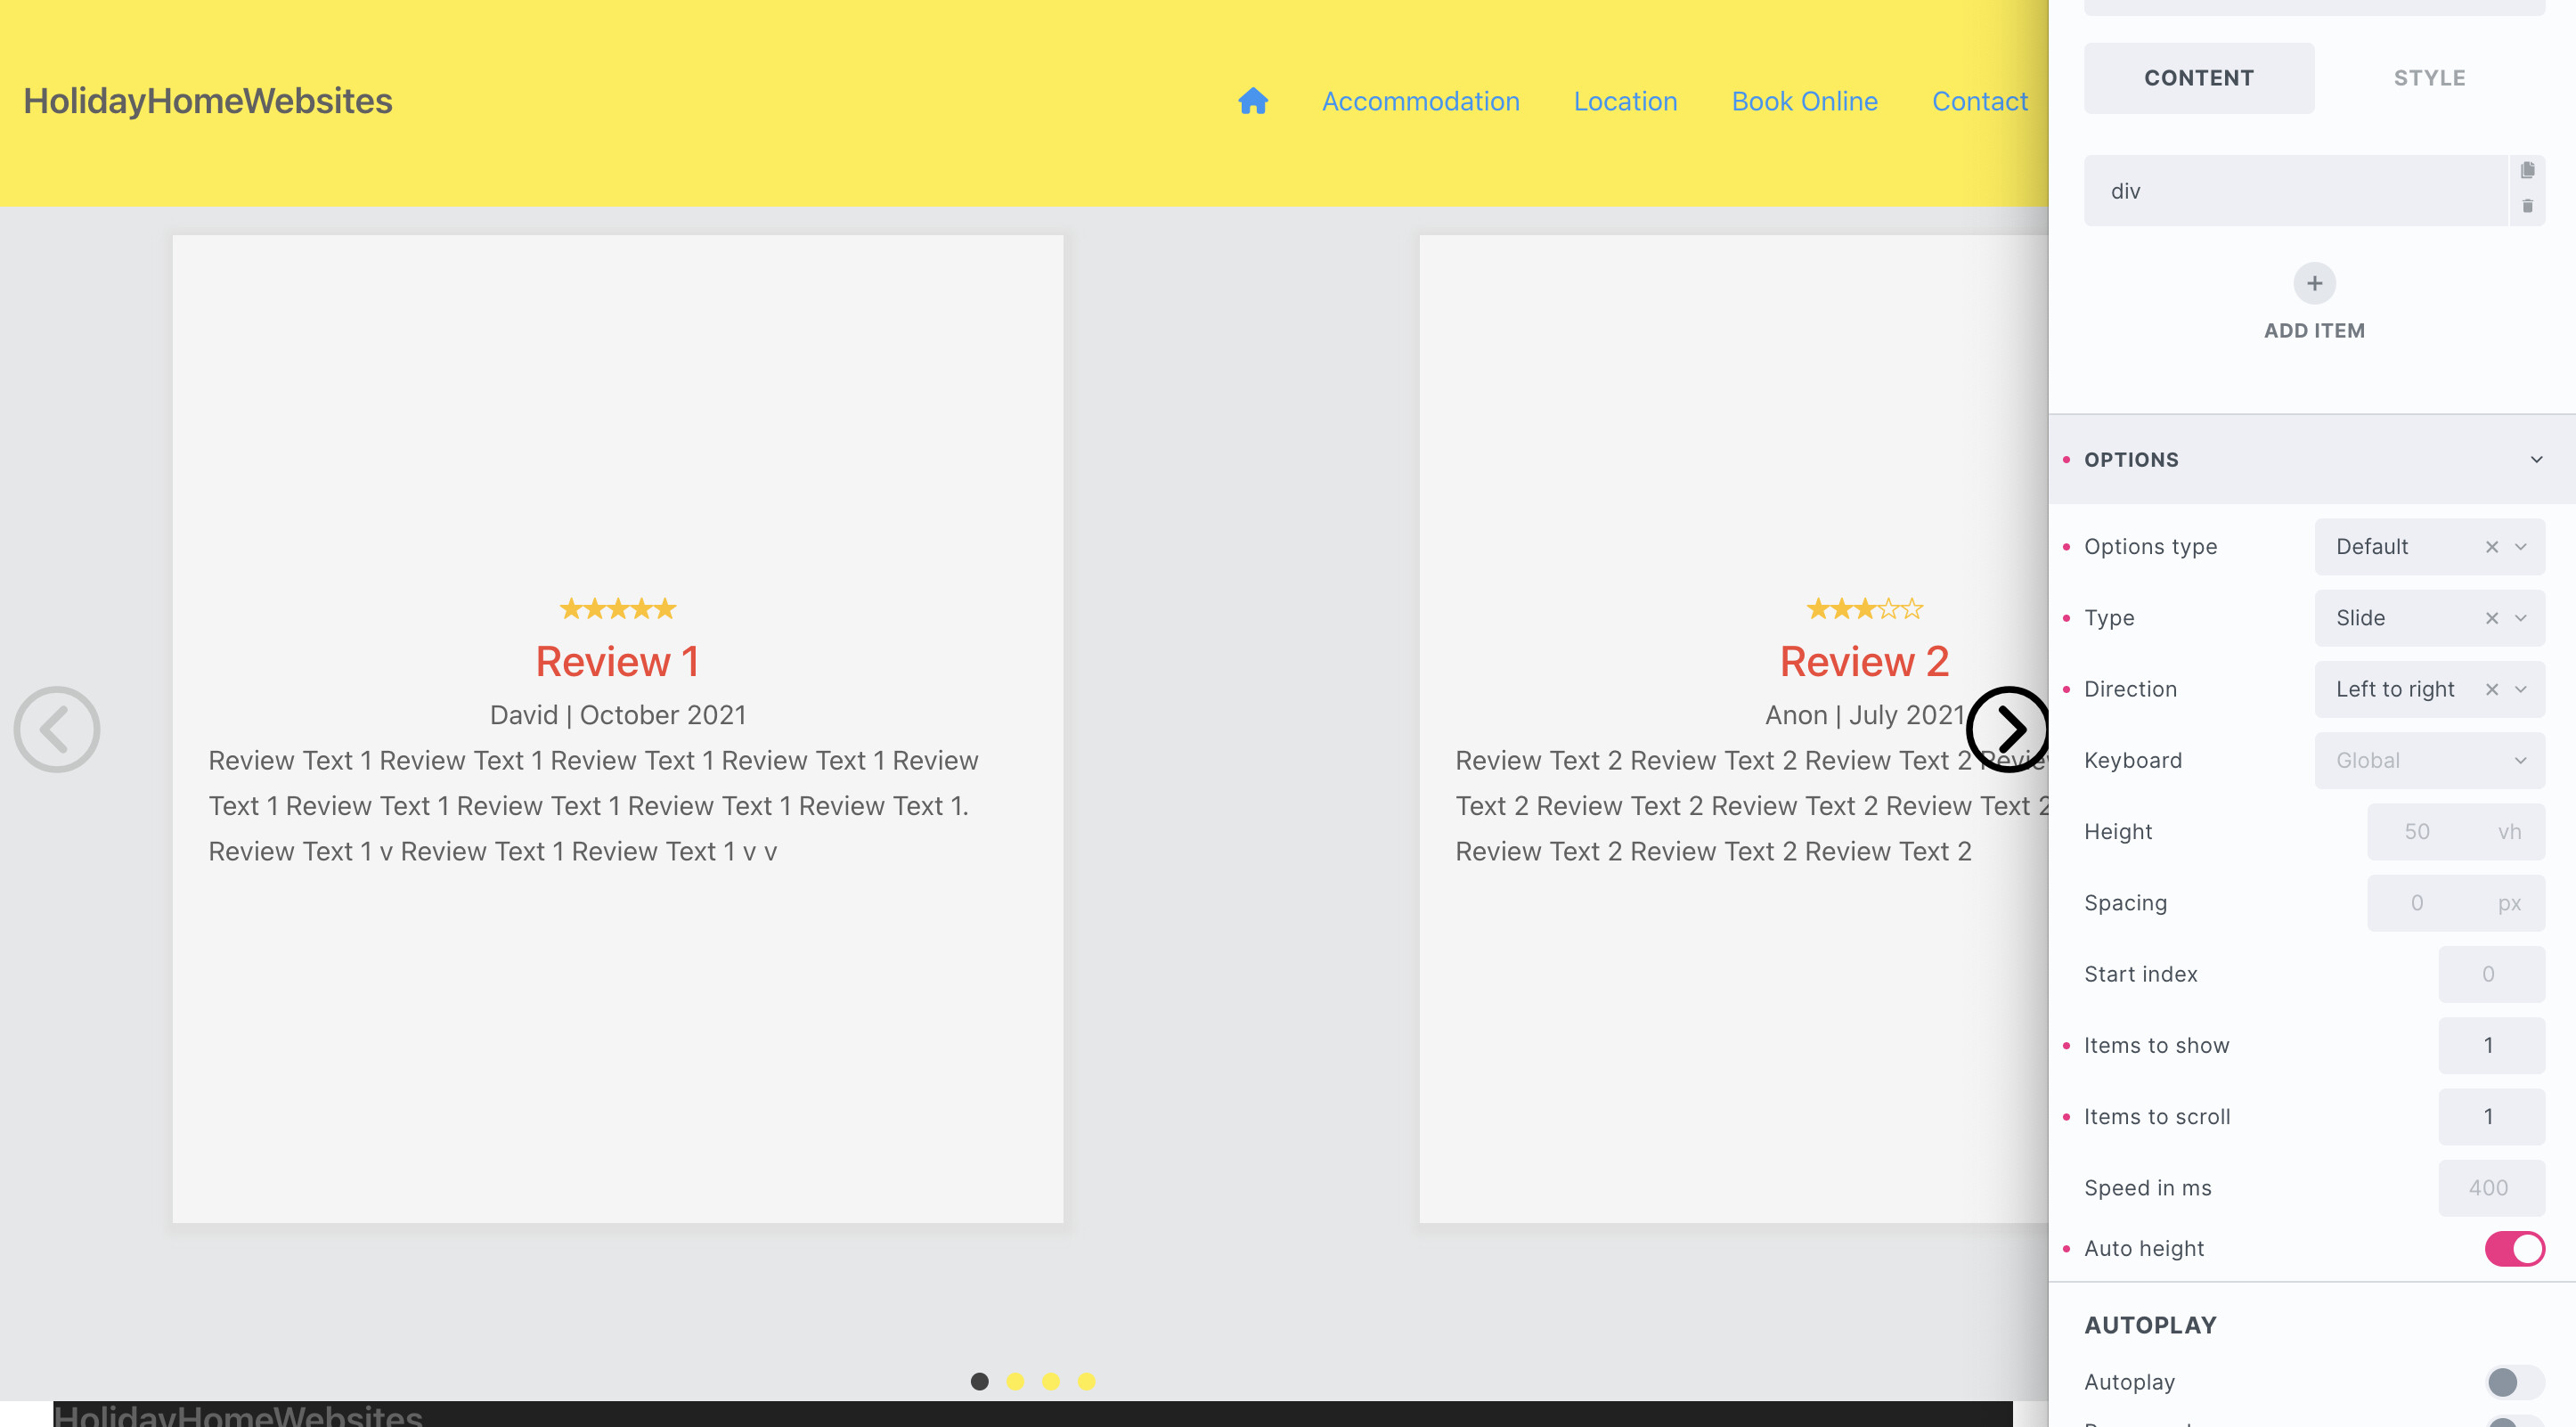Viewport: 2576px width, 1427px height.
Task: Select the div item field
Action: pyautogui.click(x=2295, y=190)
